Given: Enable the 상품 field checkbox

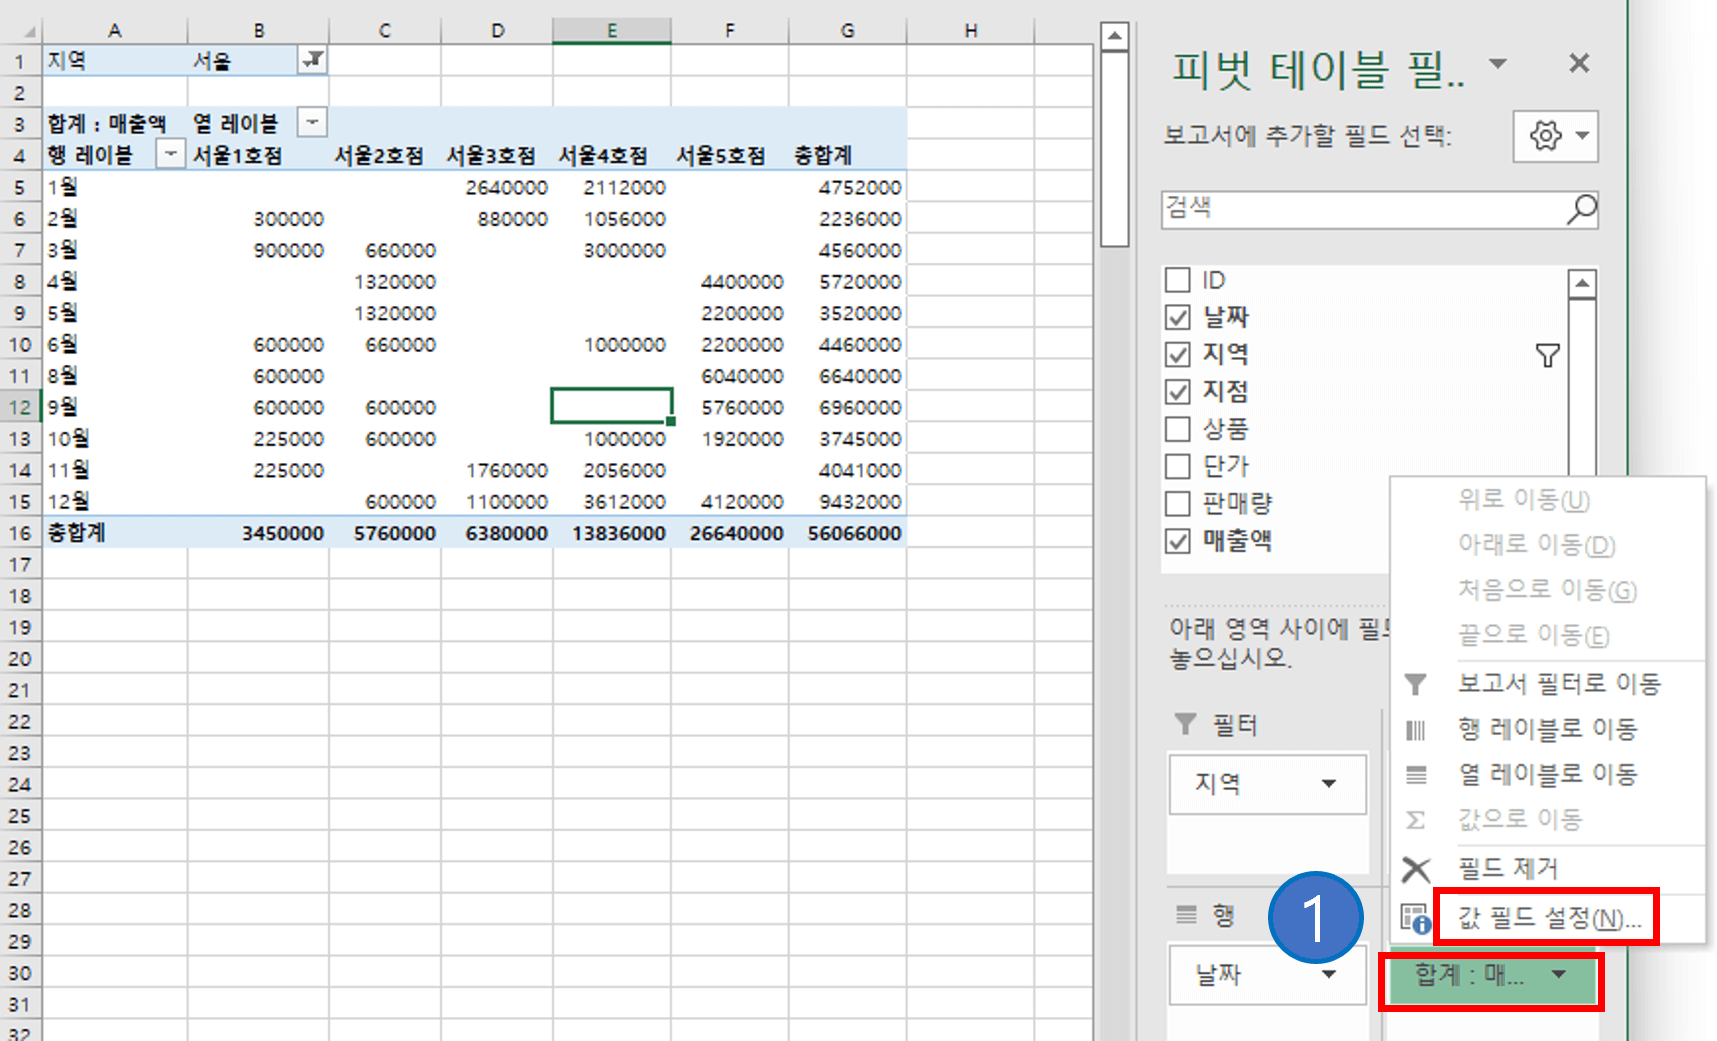Looking at the screenshot, I should (x=1177, y=429).
